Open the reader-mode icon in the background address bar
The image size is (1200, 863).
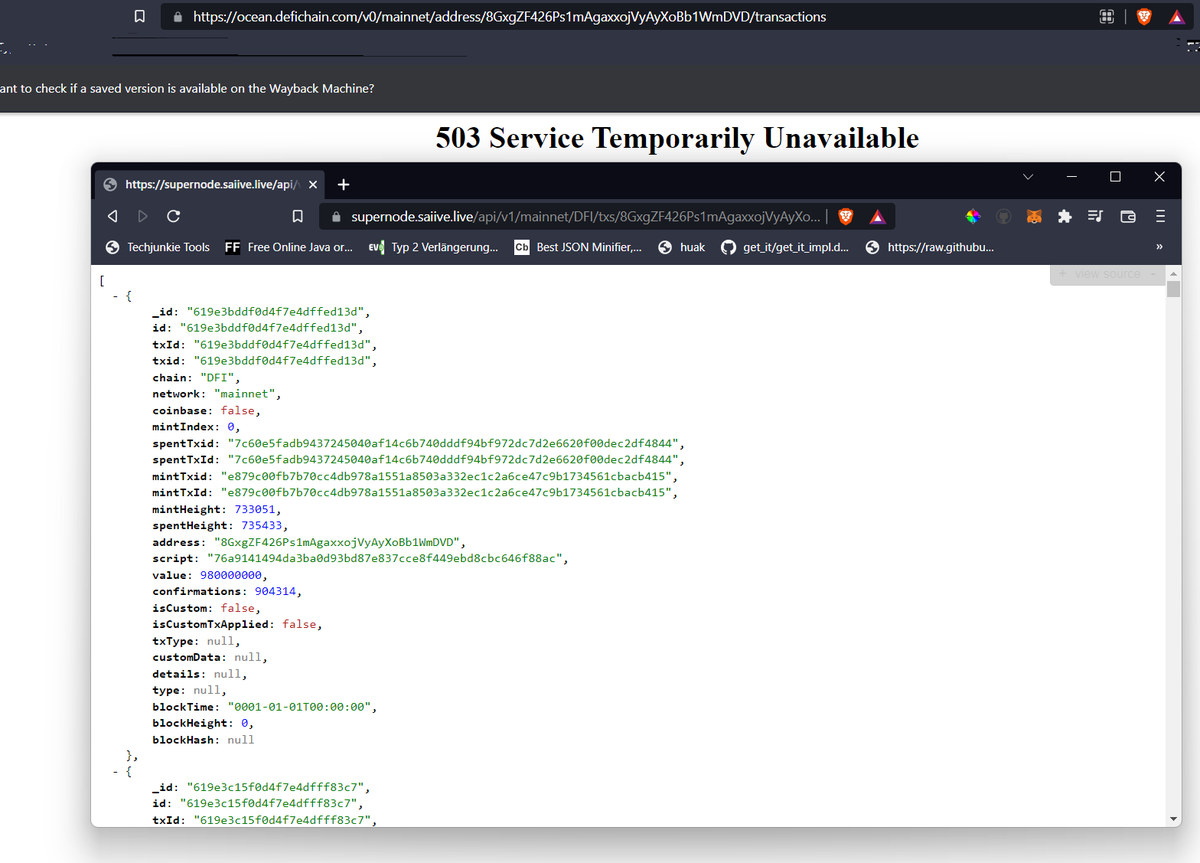[x=1107, y=17]
